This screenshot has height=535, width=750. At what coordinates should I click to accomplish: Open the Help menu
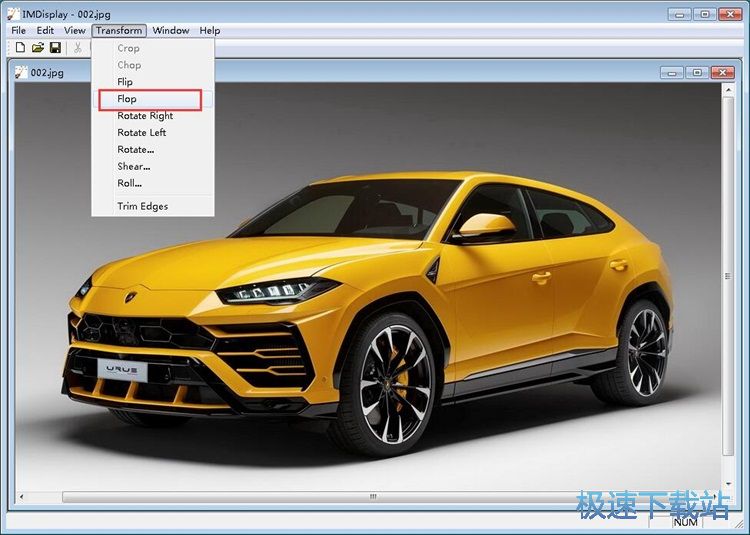[x=210, y=30]
